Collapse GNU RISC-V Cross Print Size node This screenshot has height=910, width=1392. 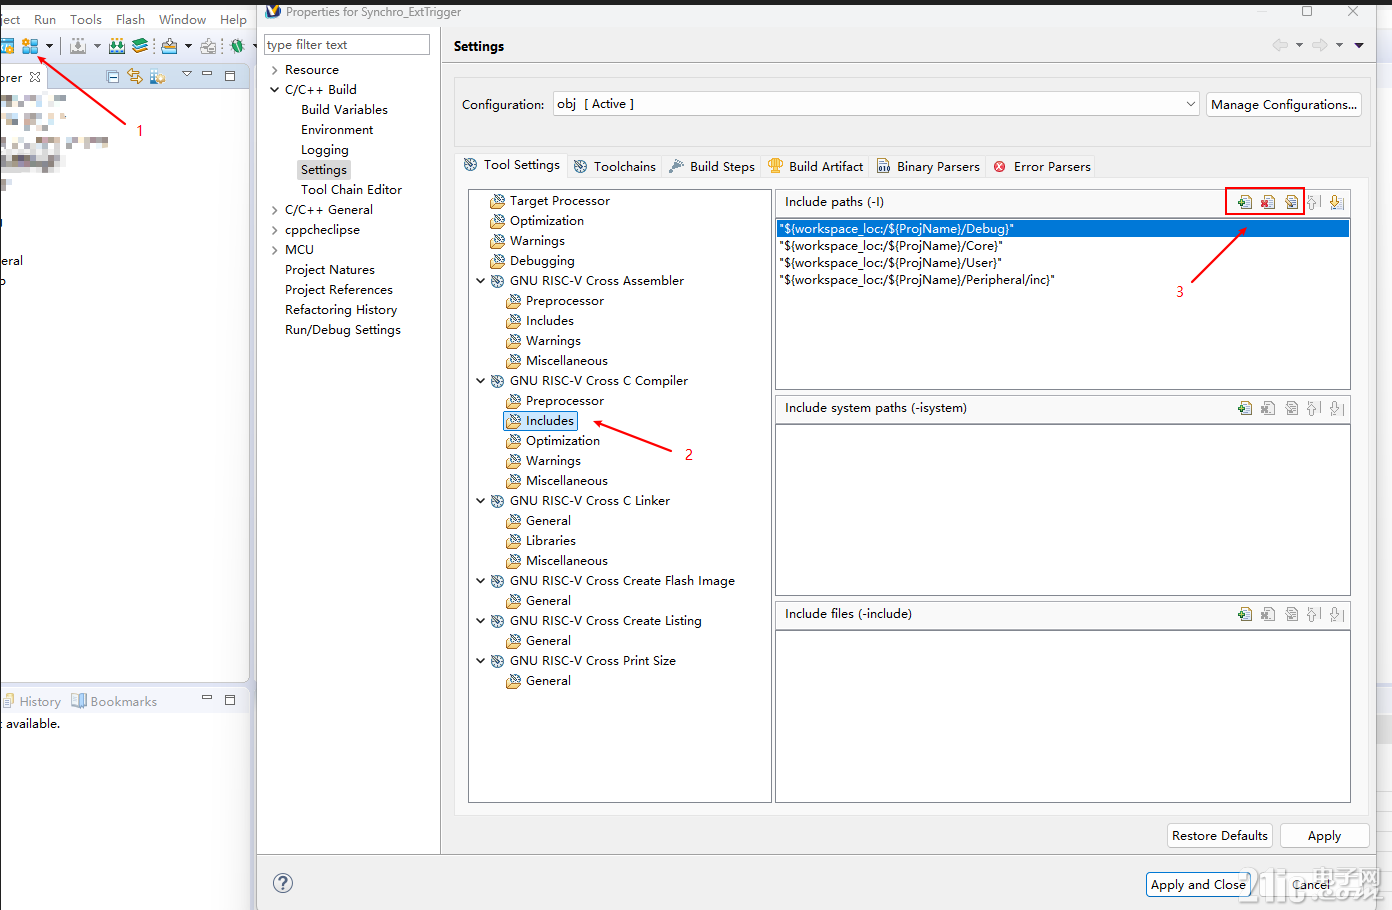481,661
